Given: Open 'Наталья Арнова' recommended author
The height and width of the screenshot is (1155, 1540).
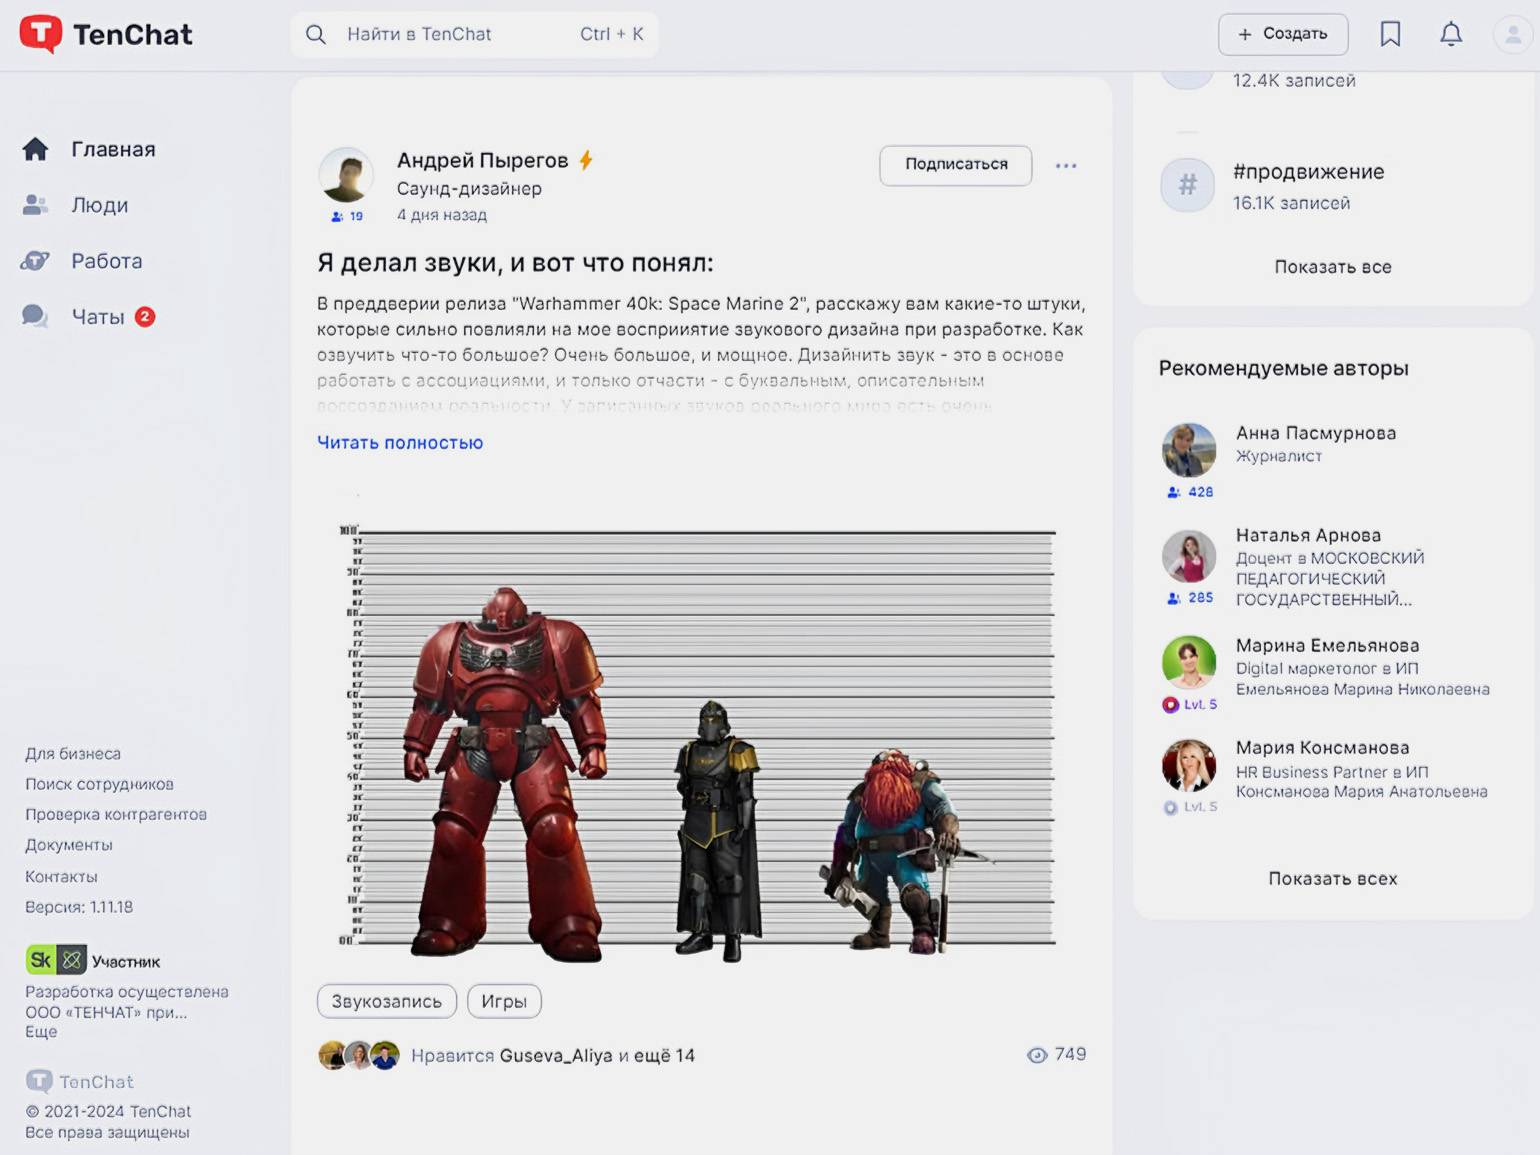Looking at the screenshot, I should click(1308, 535).
